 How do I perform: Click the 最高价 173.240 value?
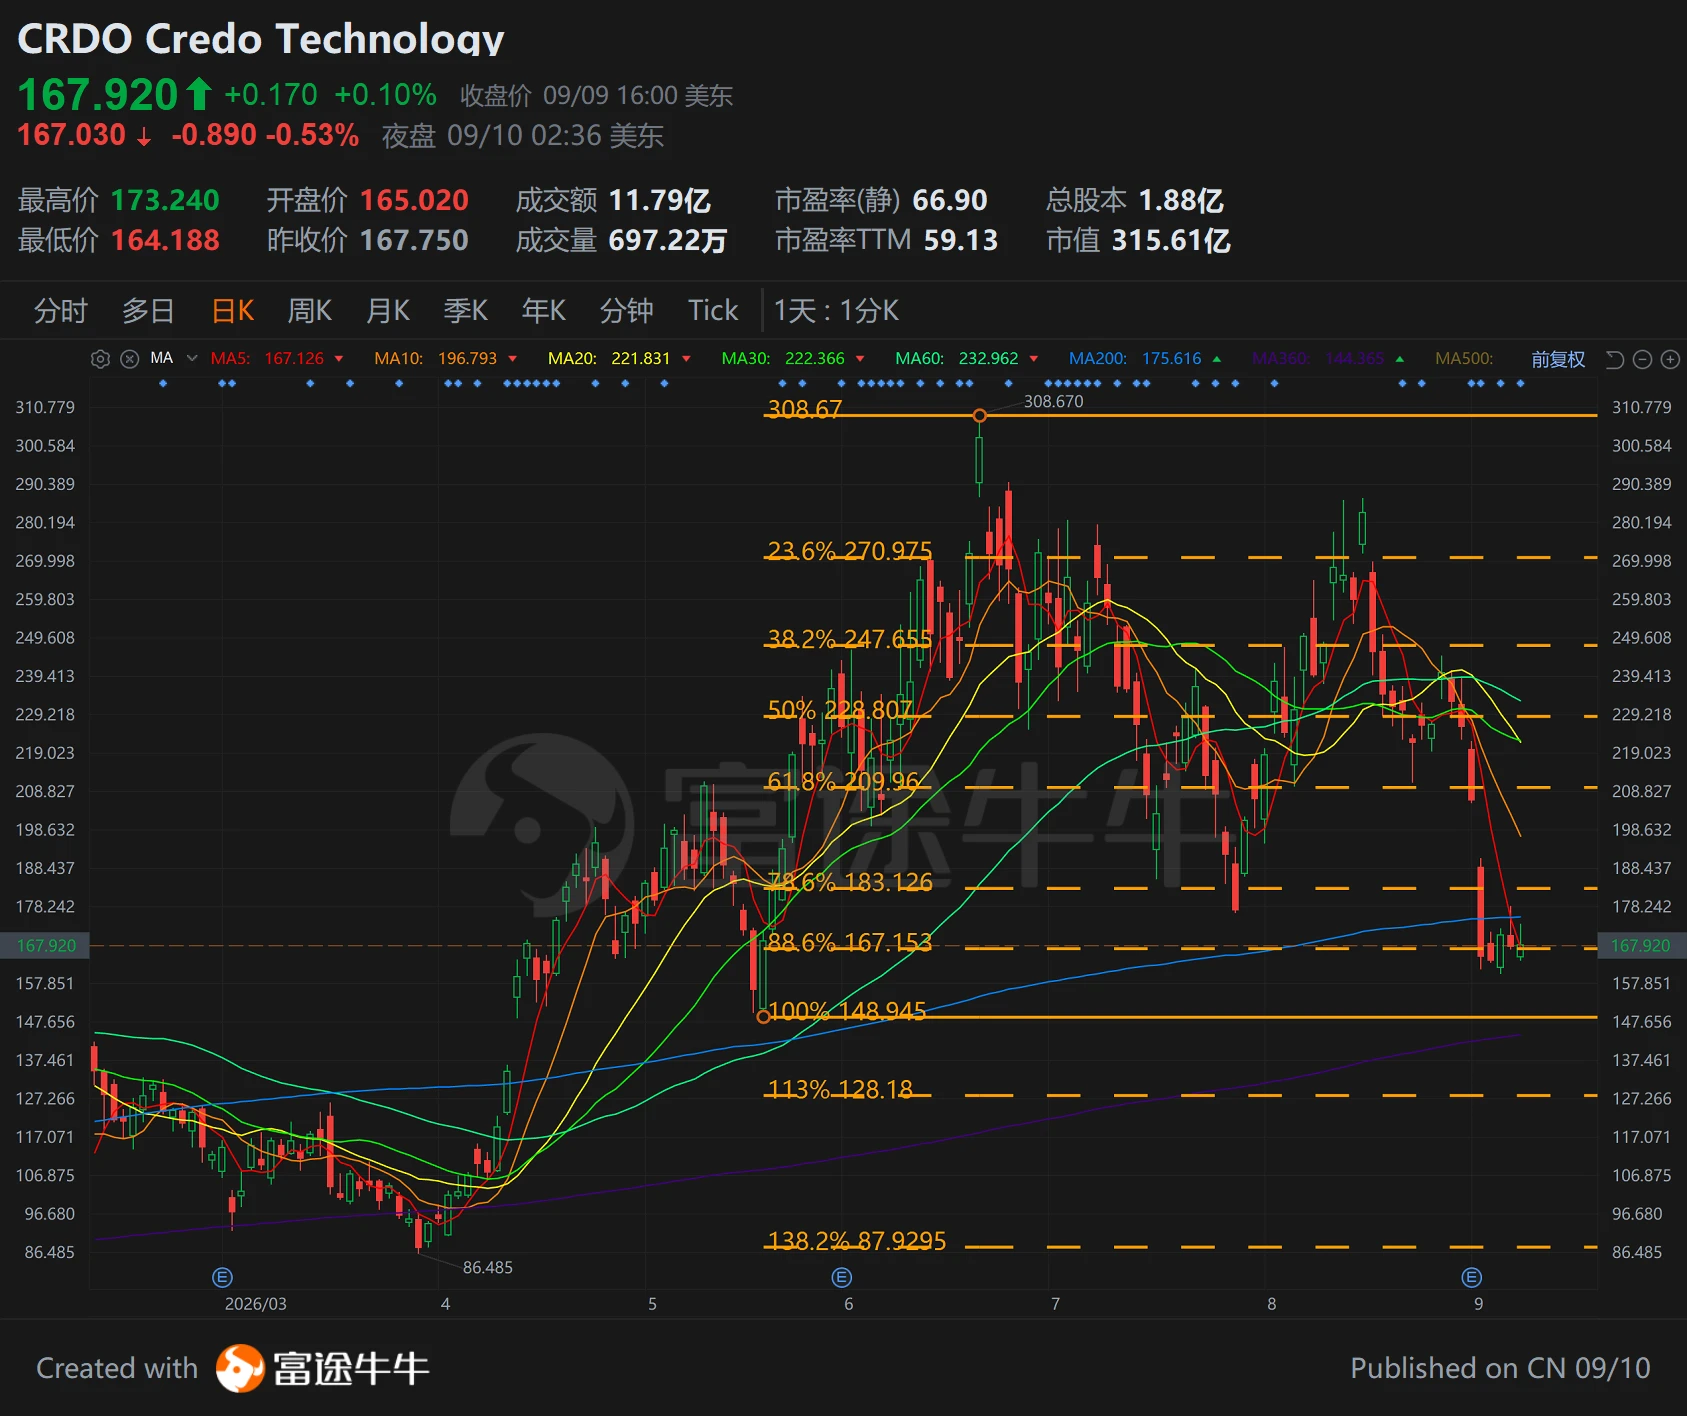165,200
